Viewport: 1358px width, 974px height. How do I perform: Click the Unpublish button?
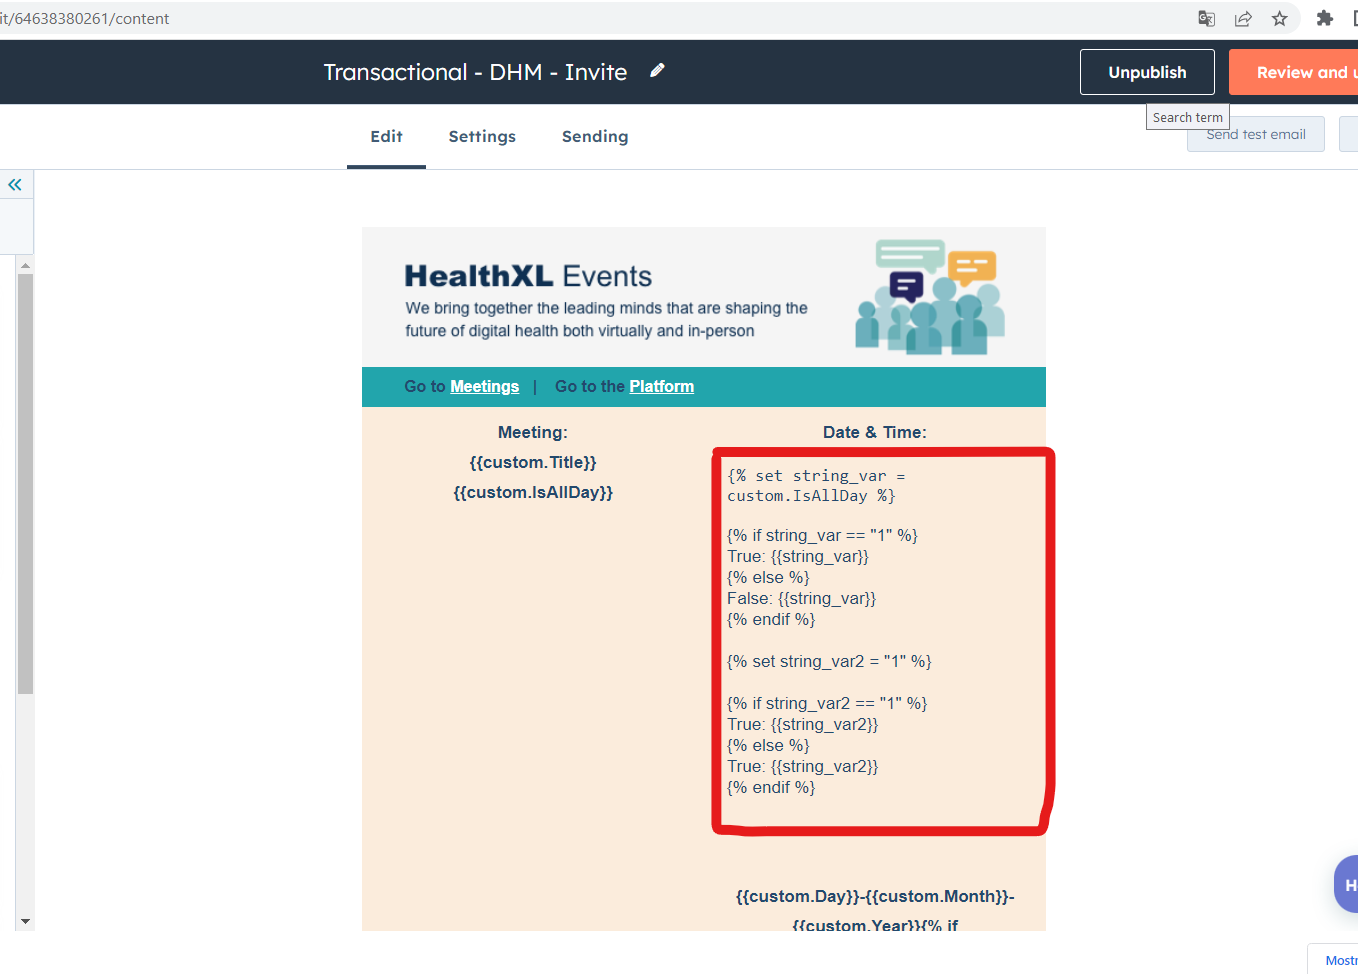point(1146,71)
